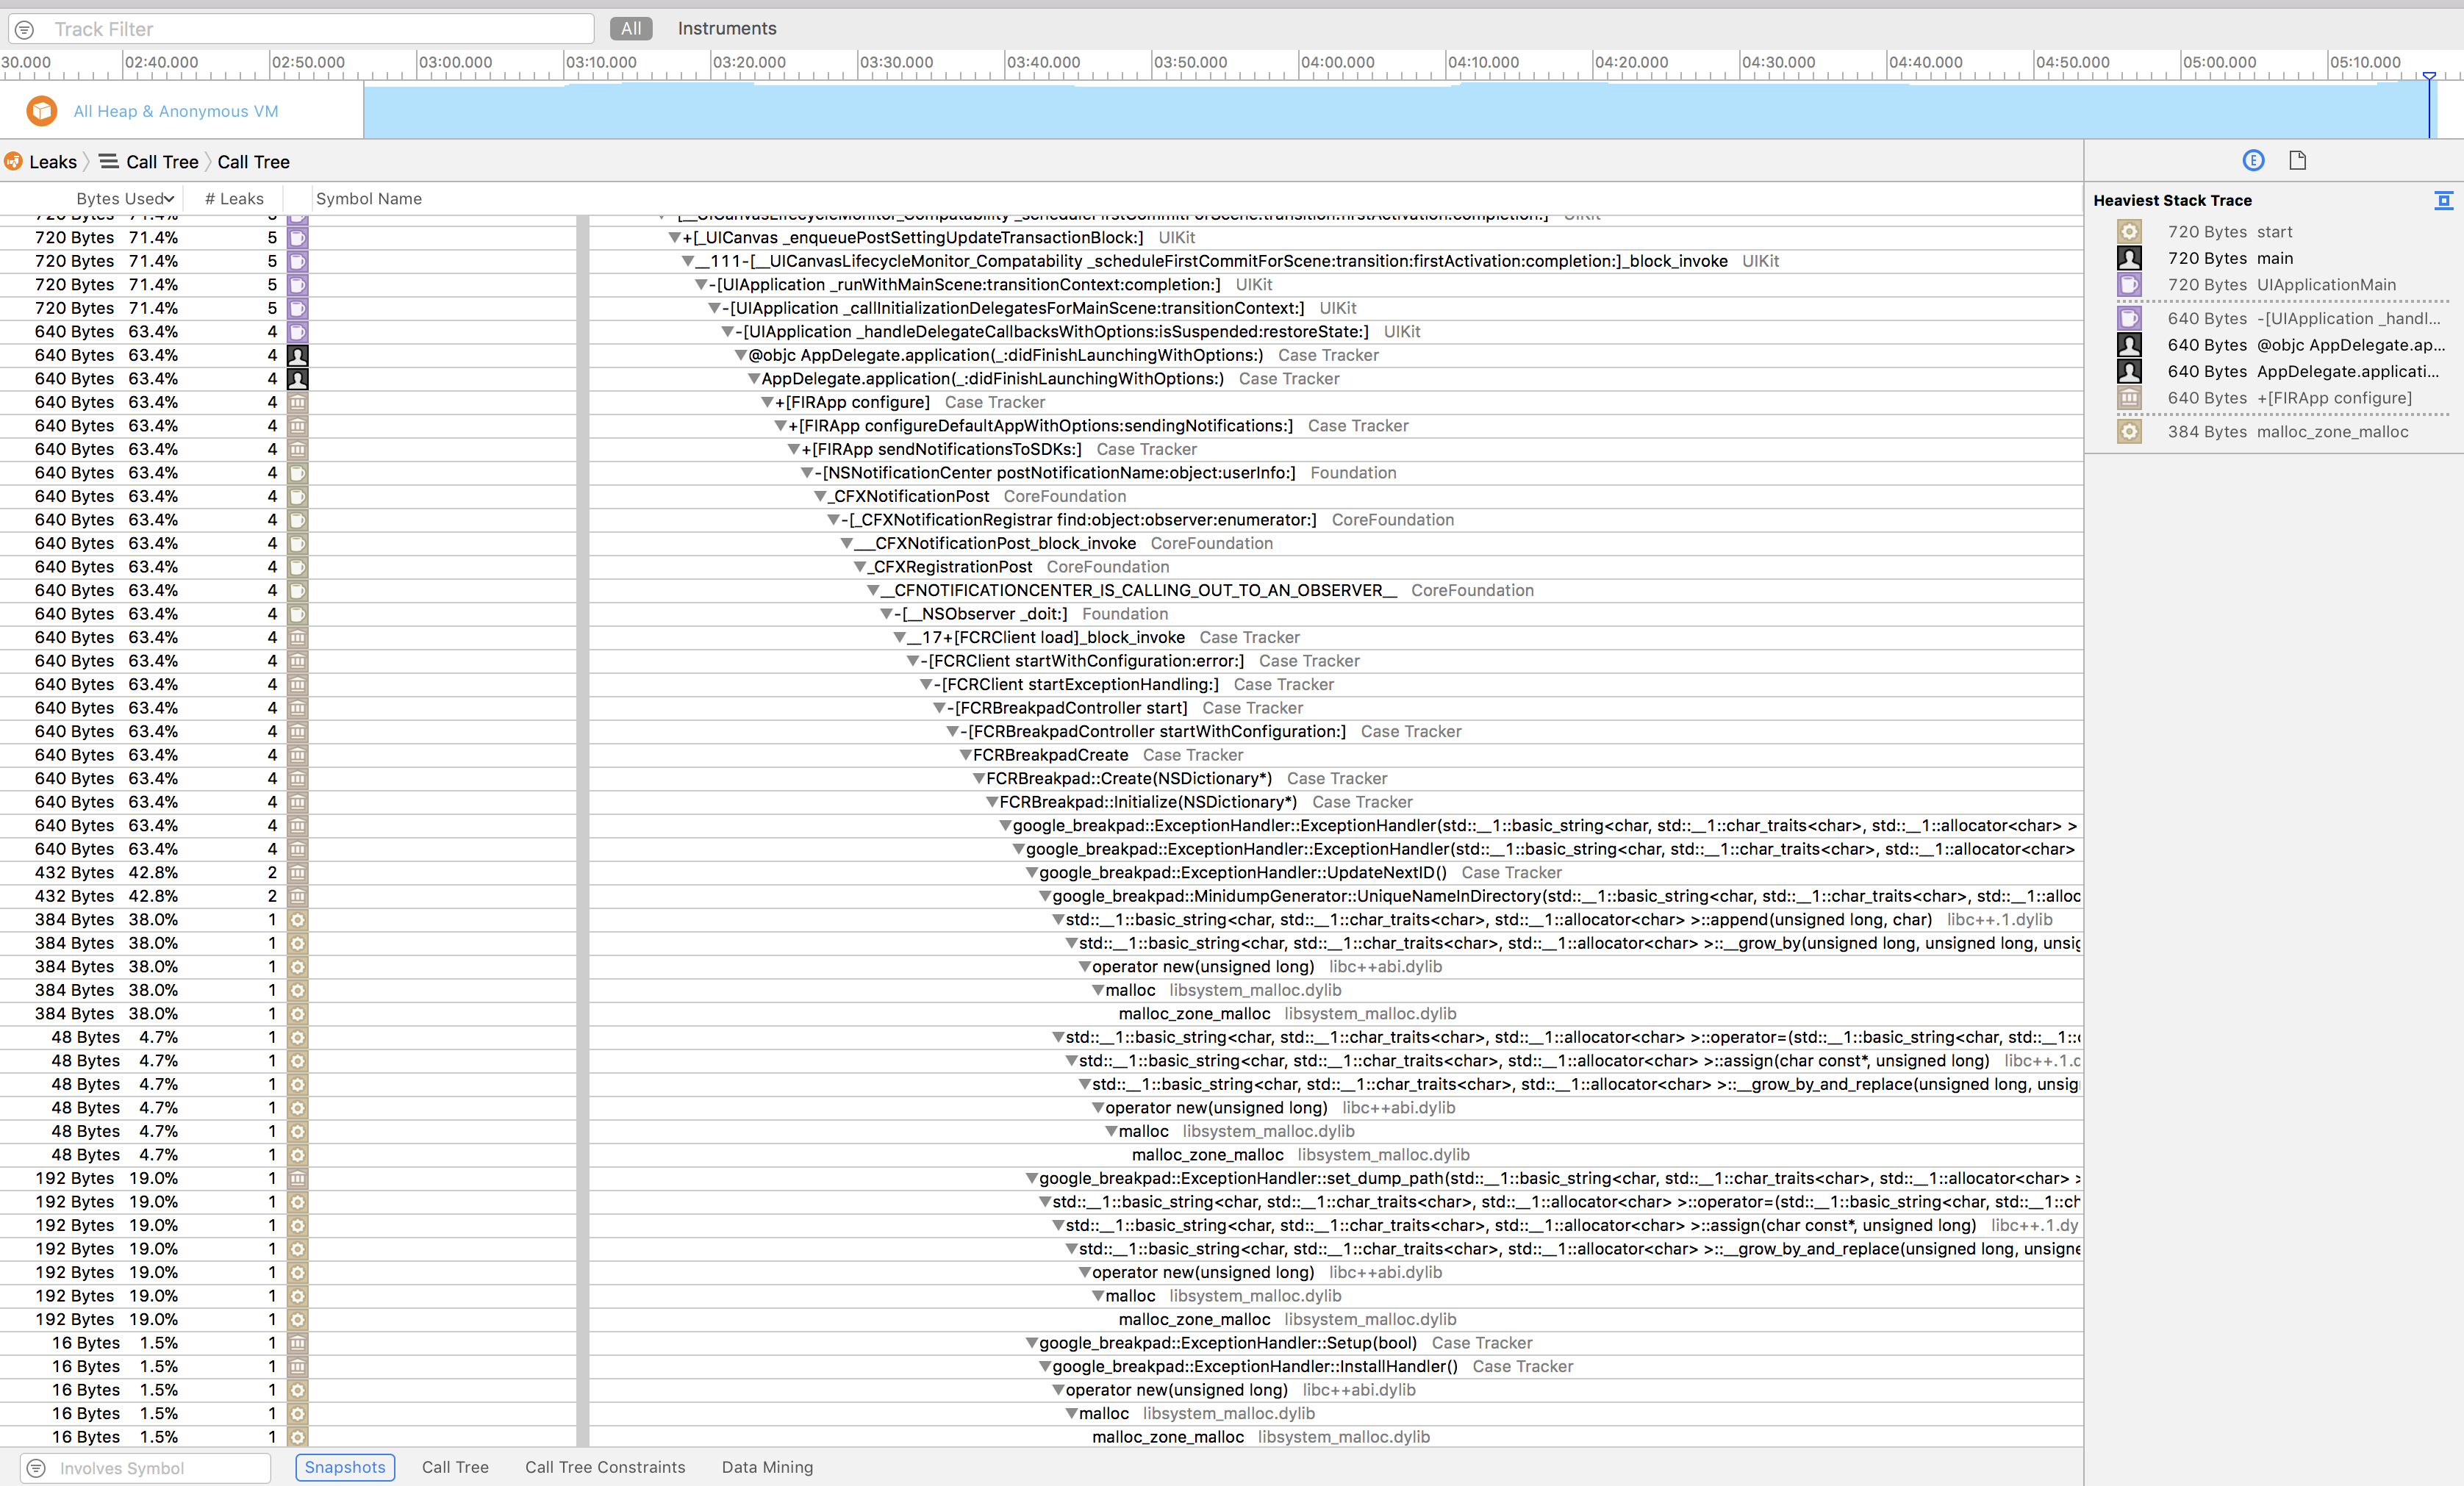
Task: Click the AppDelegate person icon in call tree
Action: (x=297, y=378)
